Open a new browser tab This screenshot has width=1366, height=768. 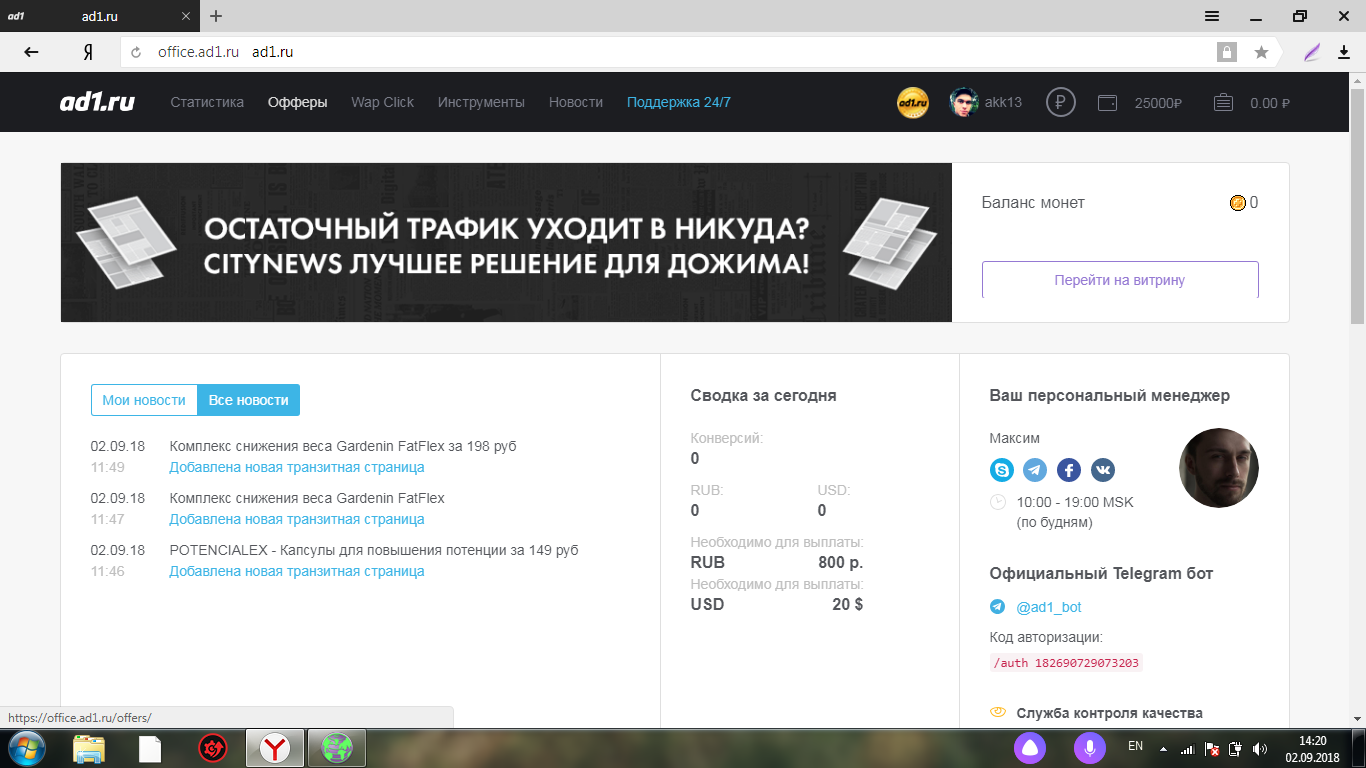pos(216,16)
